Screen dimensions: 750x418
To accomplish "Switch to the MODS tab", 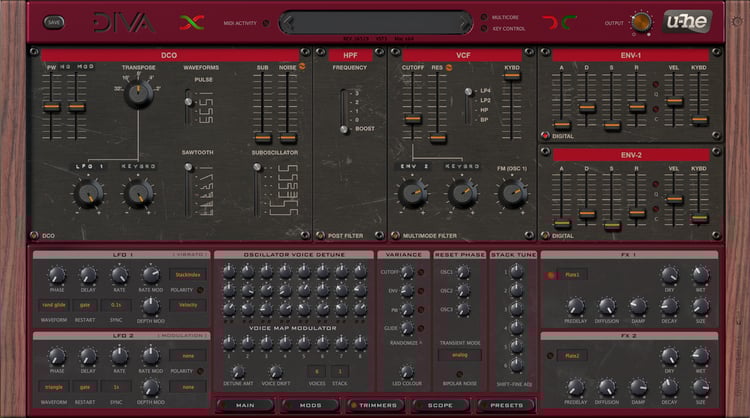I will (311, 405).
